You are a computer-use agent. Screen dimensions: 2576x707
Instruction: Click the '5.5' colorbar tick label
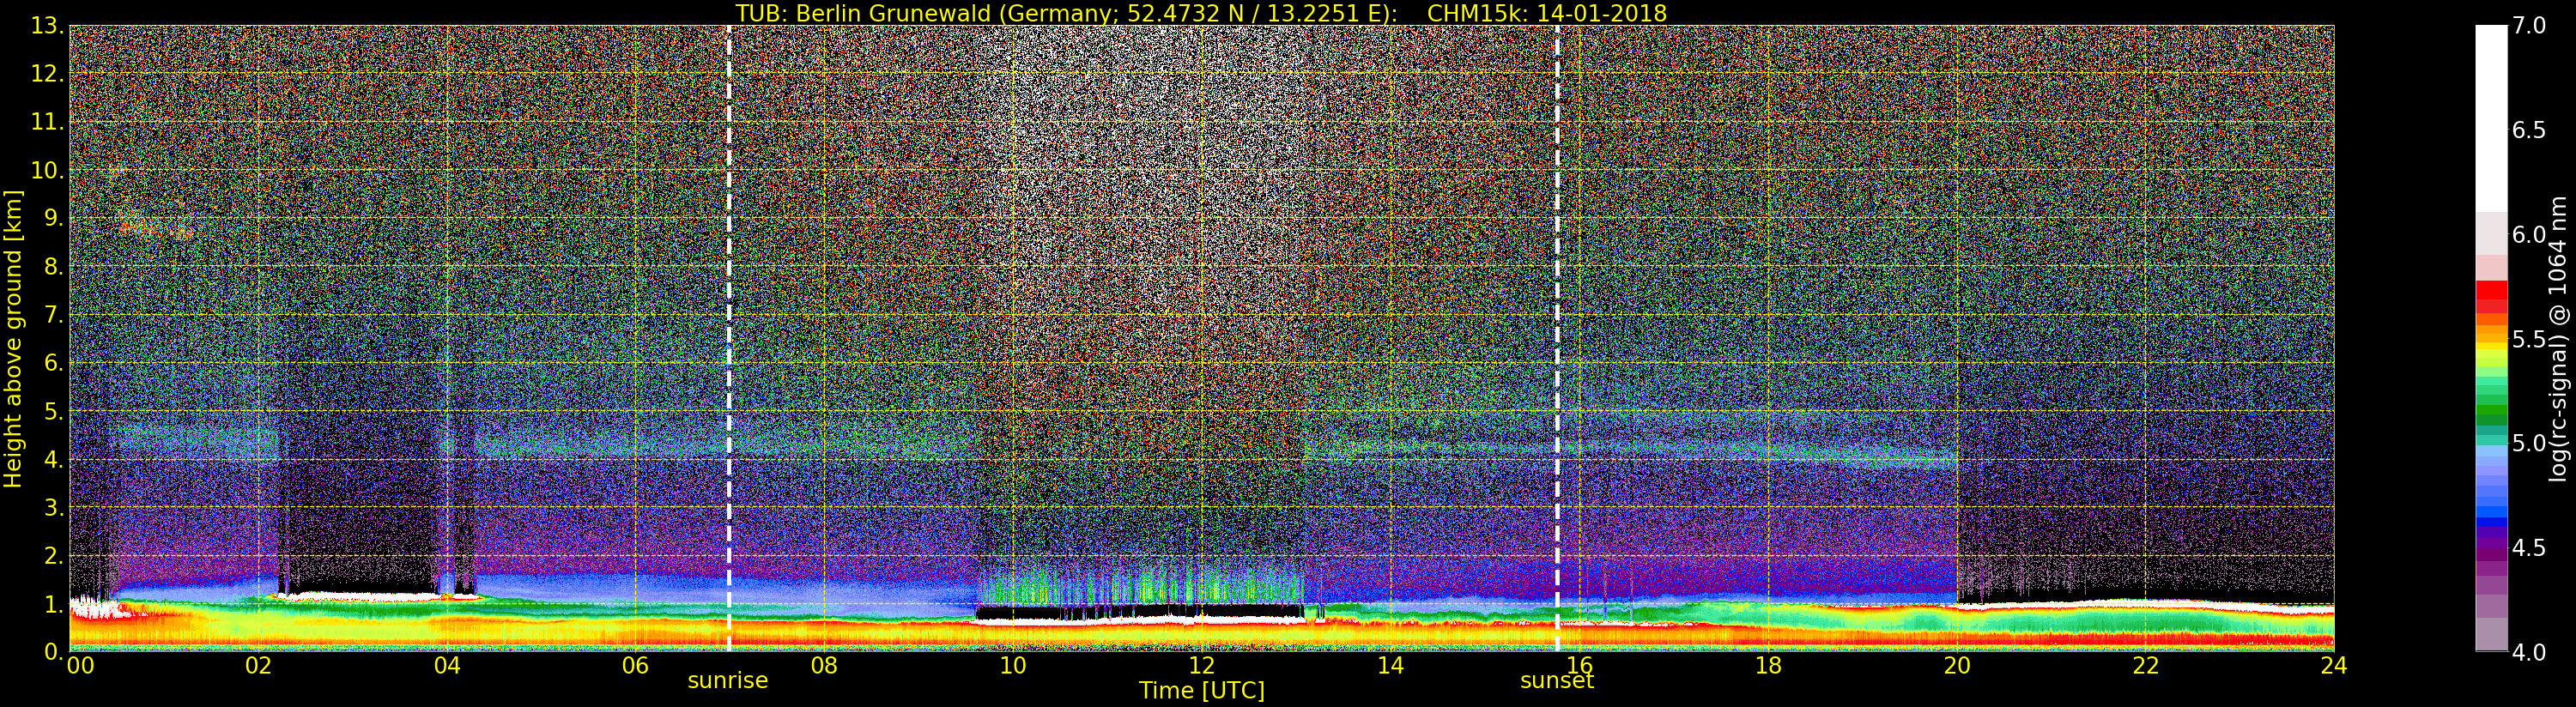click(2529, 339)
